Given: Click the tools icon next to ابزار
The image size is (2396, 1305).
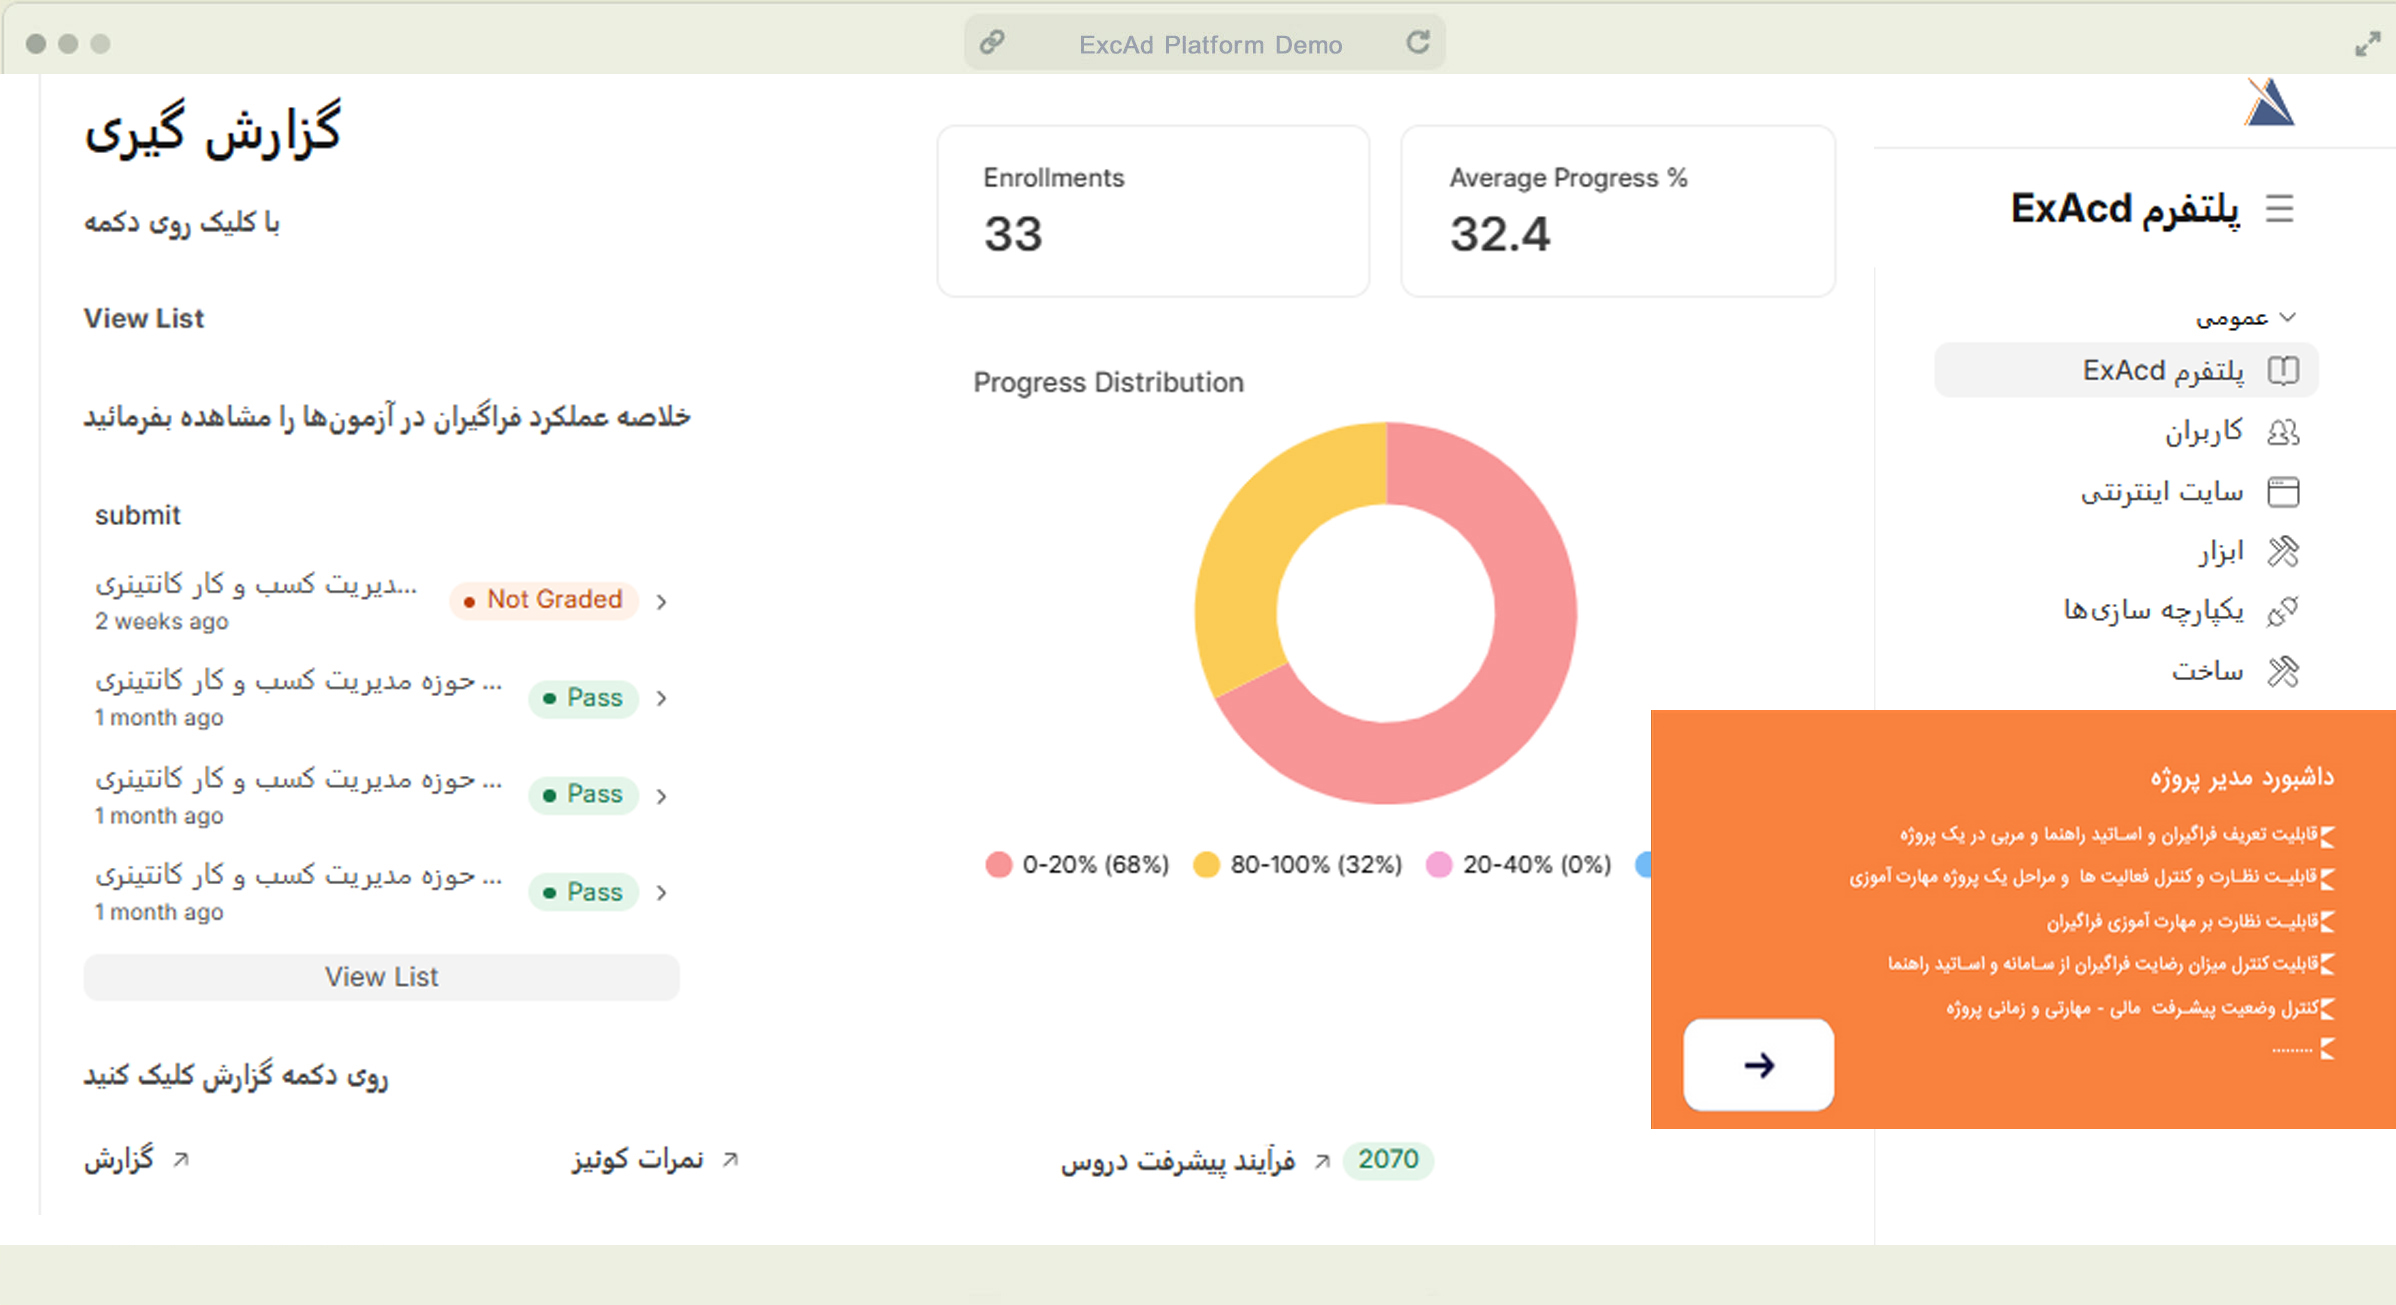Looking at the screenshot, I should (x=2283, y=552).
